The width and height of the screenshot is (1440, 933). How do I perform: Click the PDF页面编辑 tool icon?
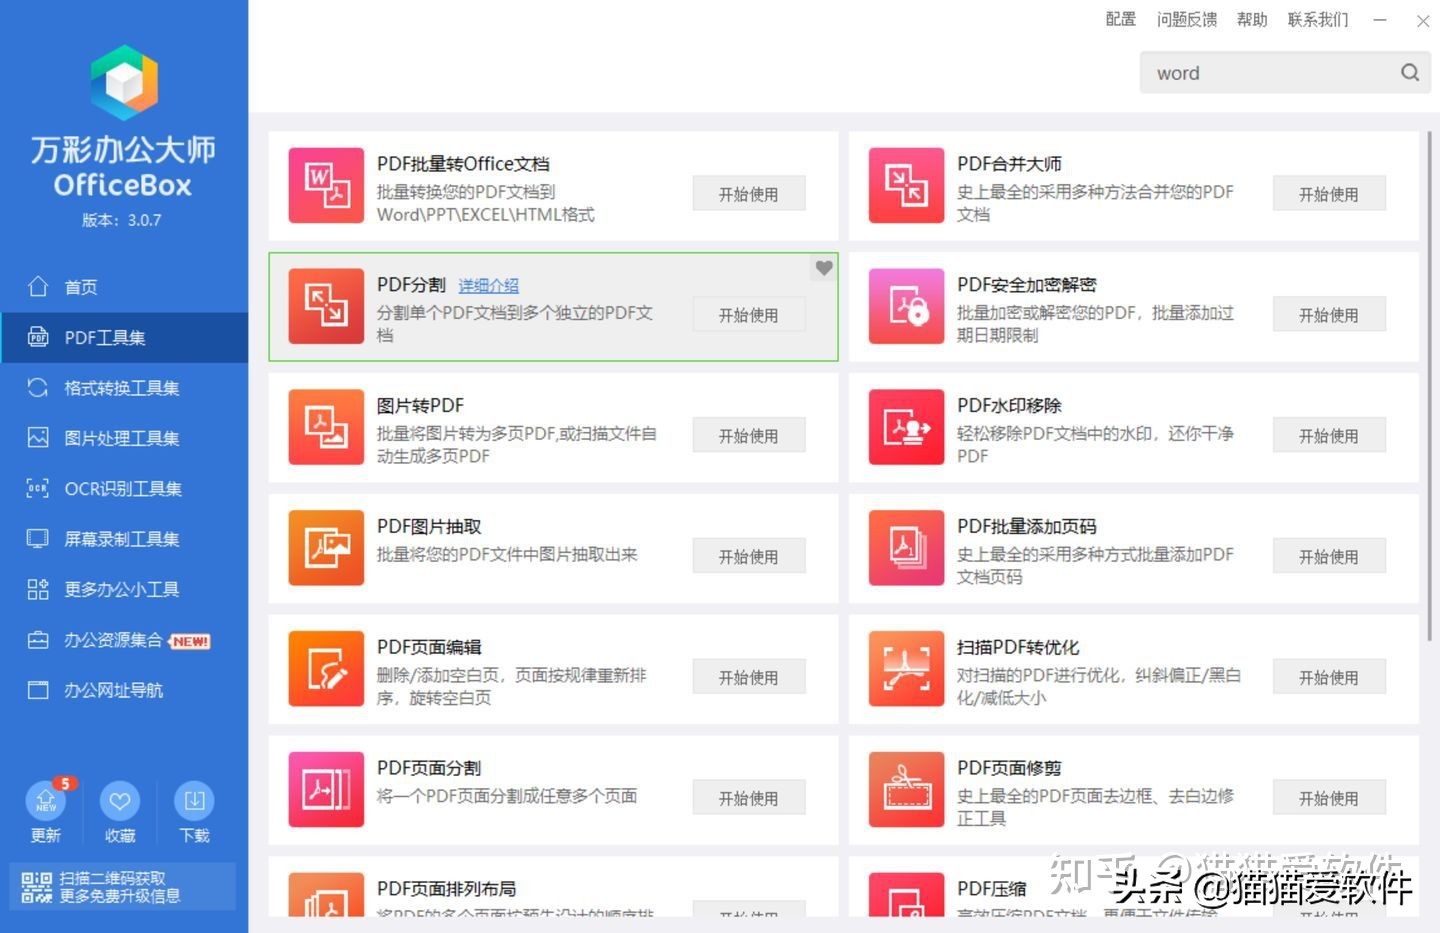(325, 668)
